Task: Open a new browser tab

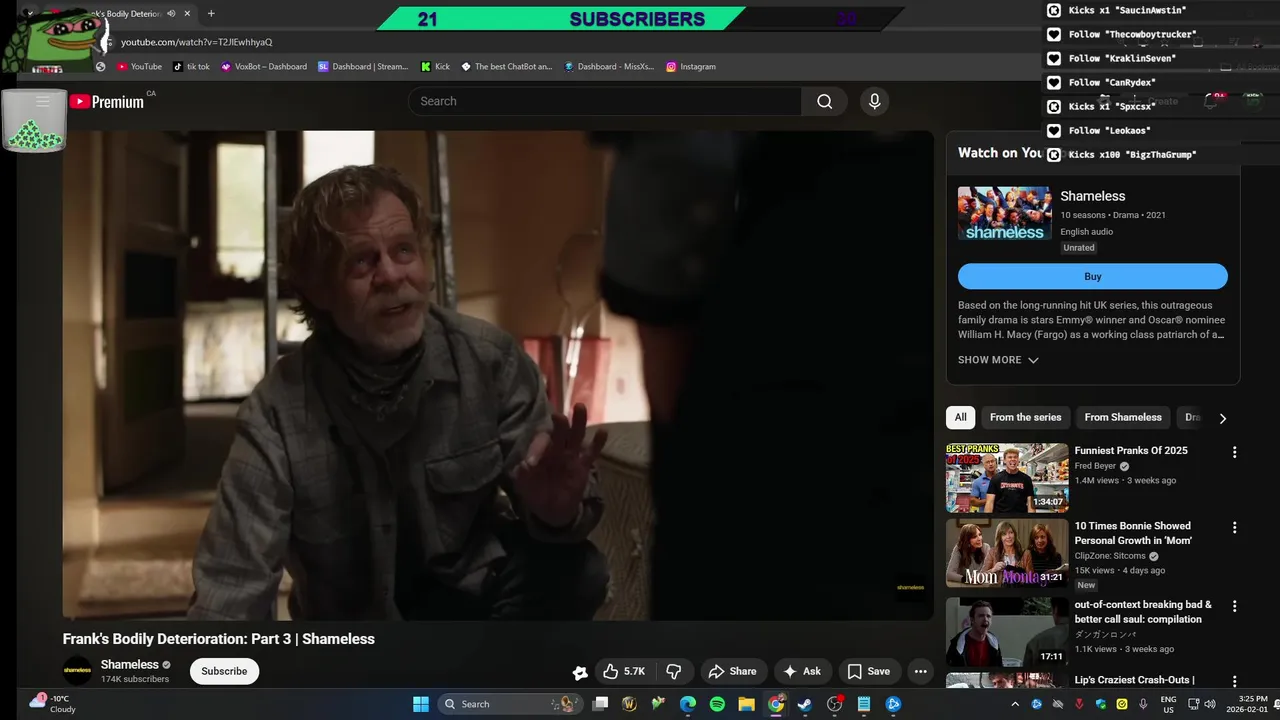Action: [x=211, y=14]
